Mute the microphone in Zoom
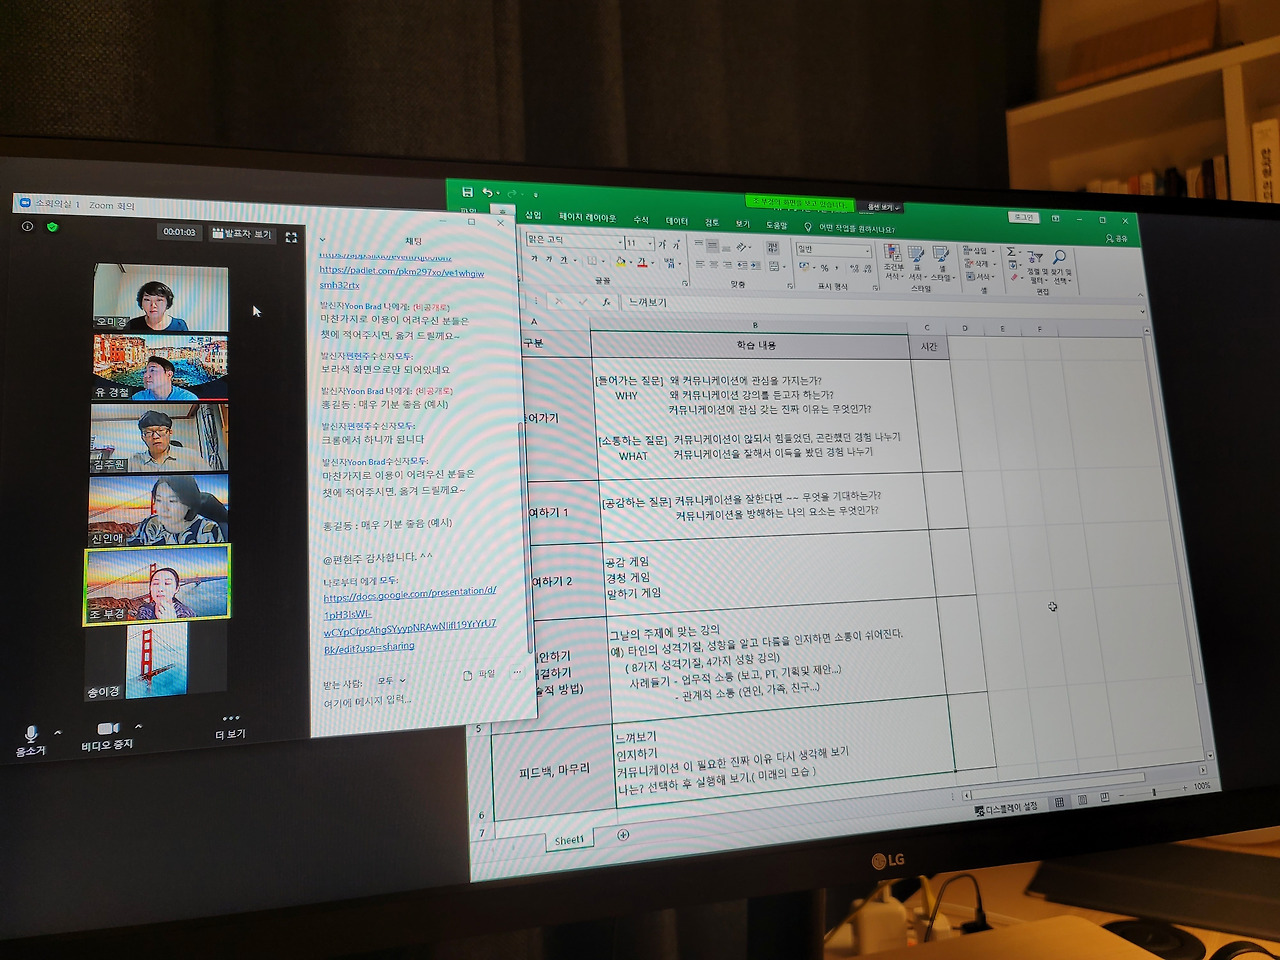 point(30,740)
